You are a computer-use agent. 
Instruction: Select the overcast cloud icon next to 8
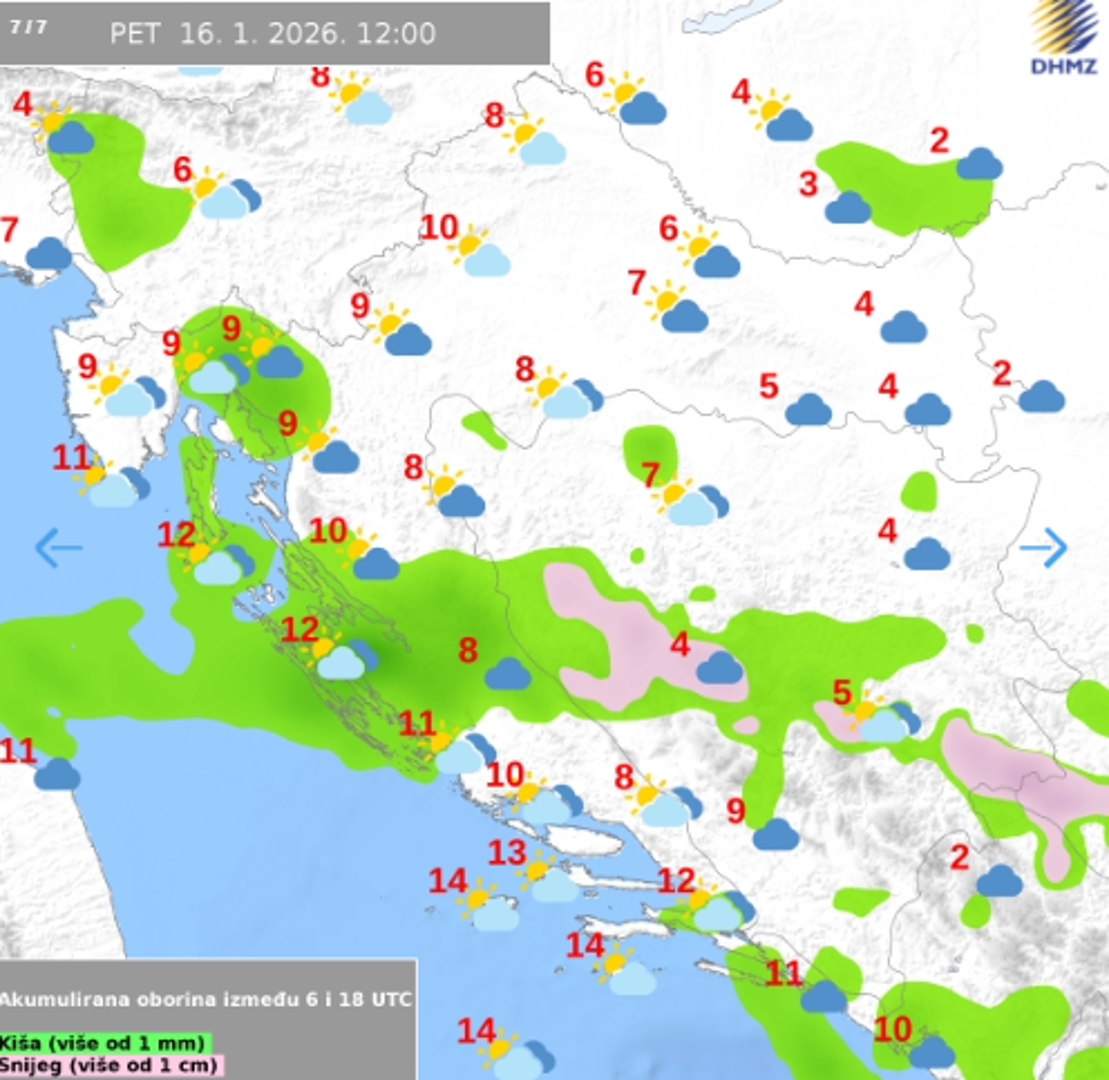(x=507, y=674)
